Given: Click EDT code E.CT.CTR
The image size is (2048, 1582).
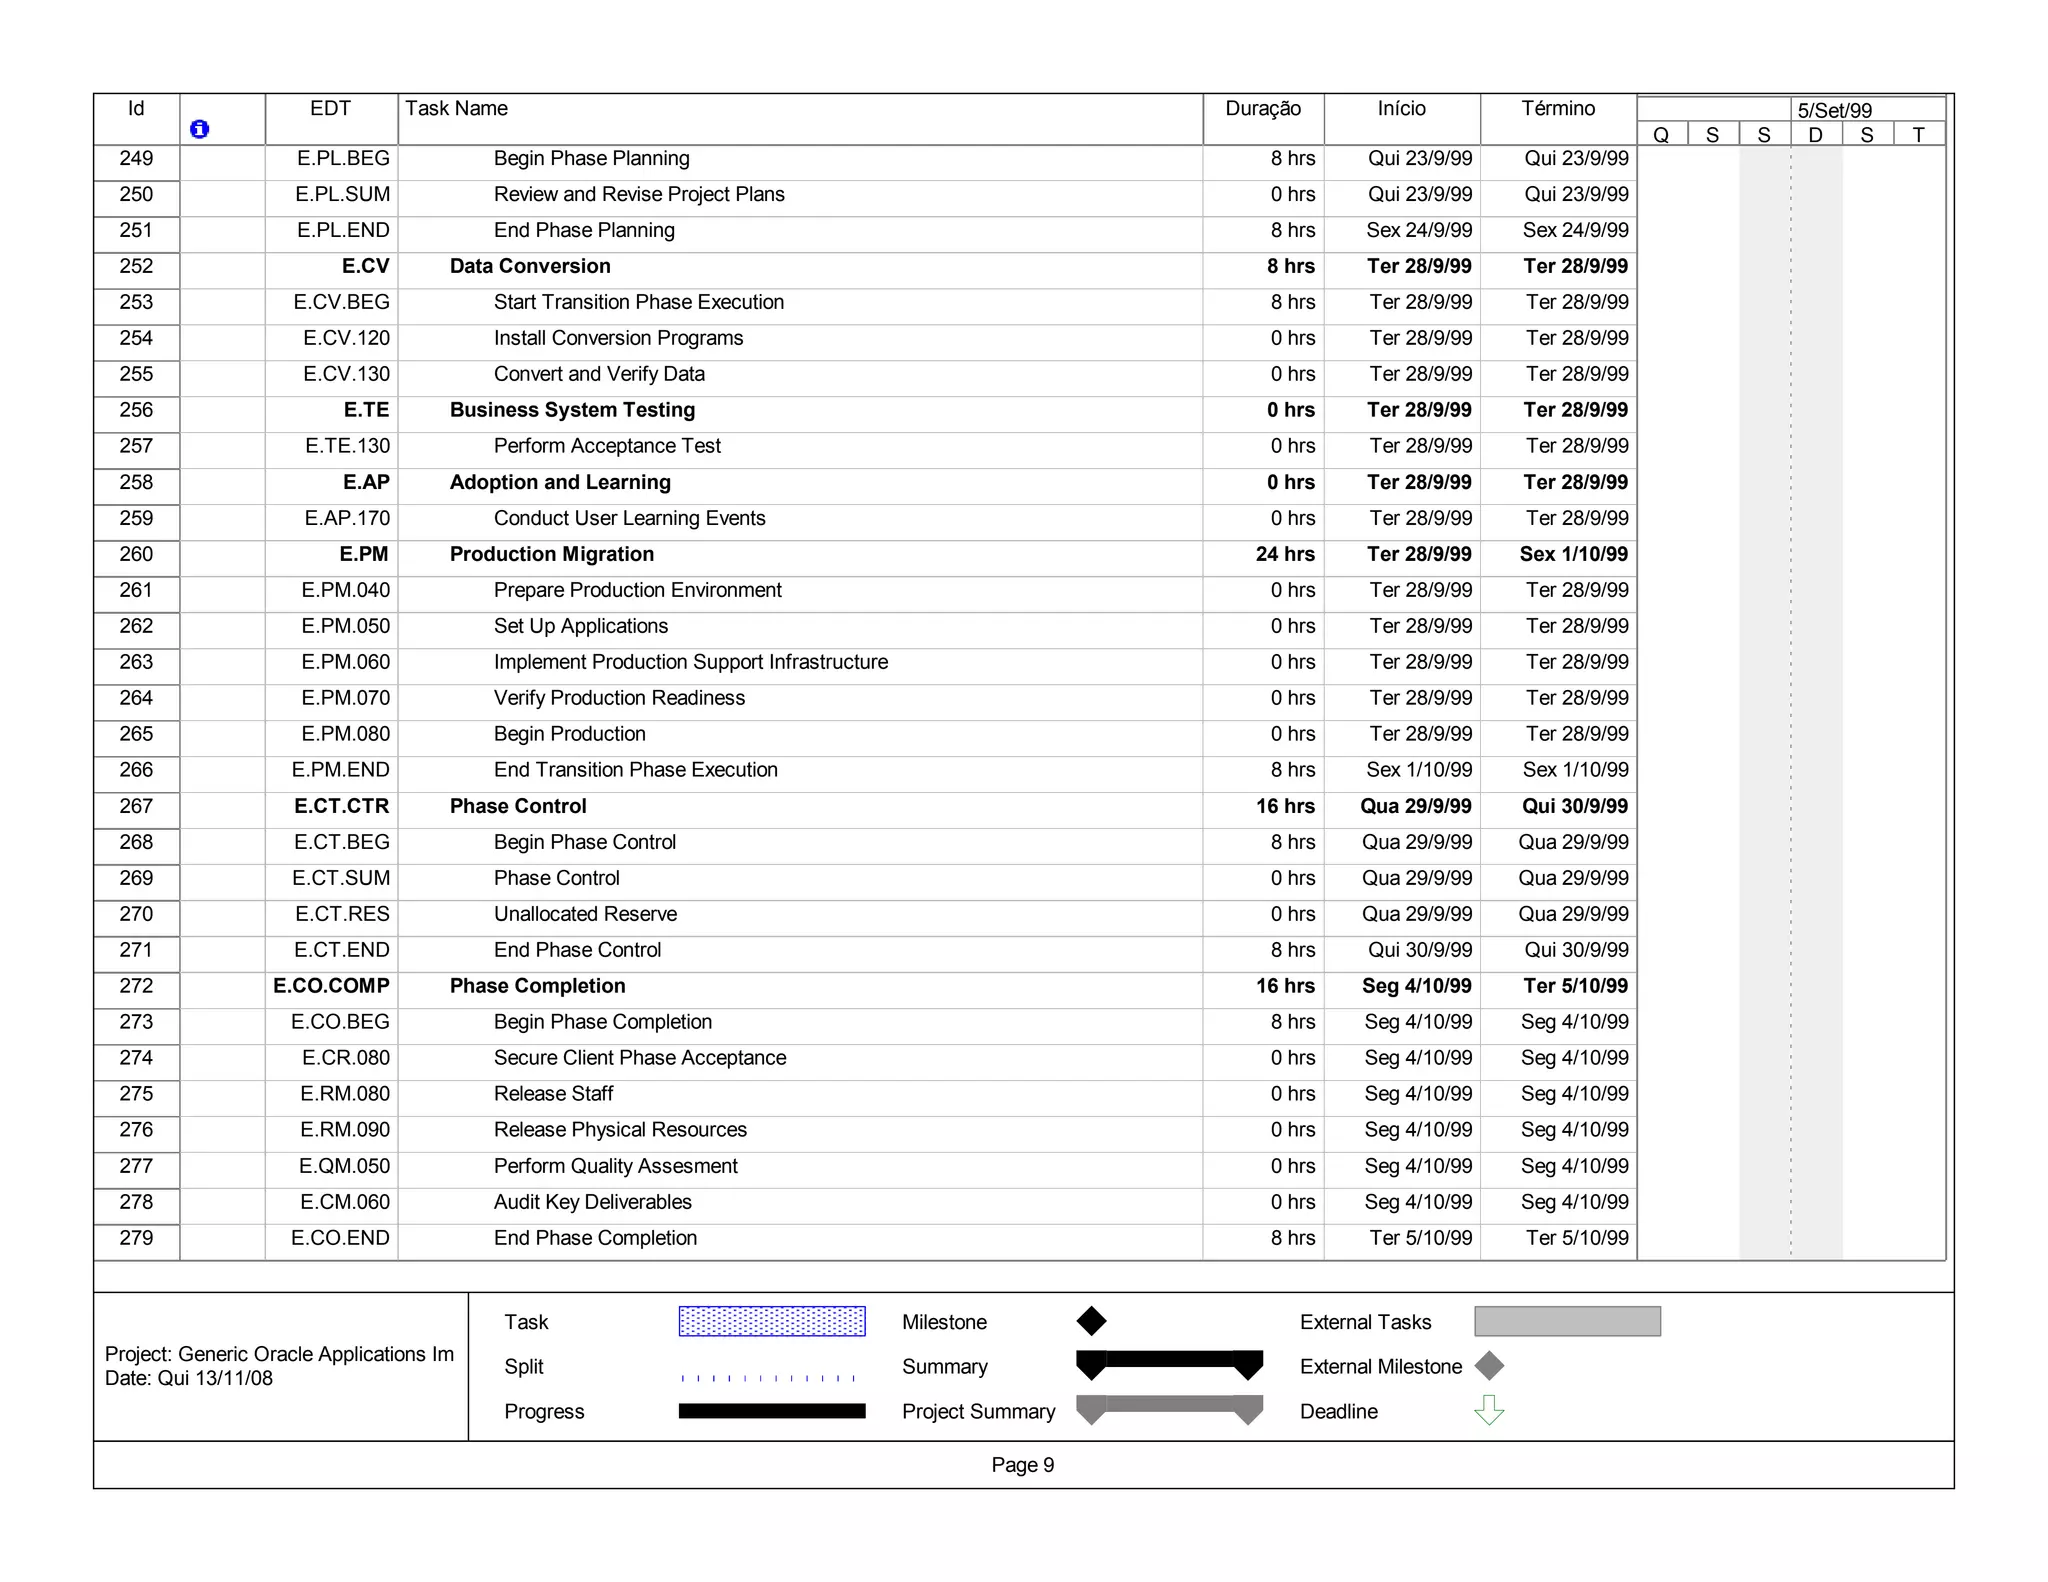Looking at the screenshot, I should coord(341,807).
